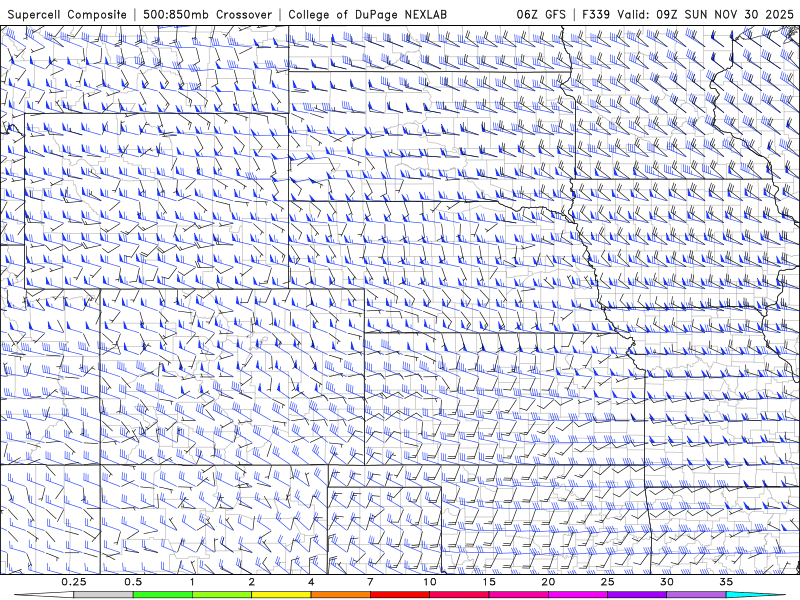
Task: Click the 0.5 legend value
Action: coord(133,582)
